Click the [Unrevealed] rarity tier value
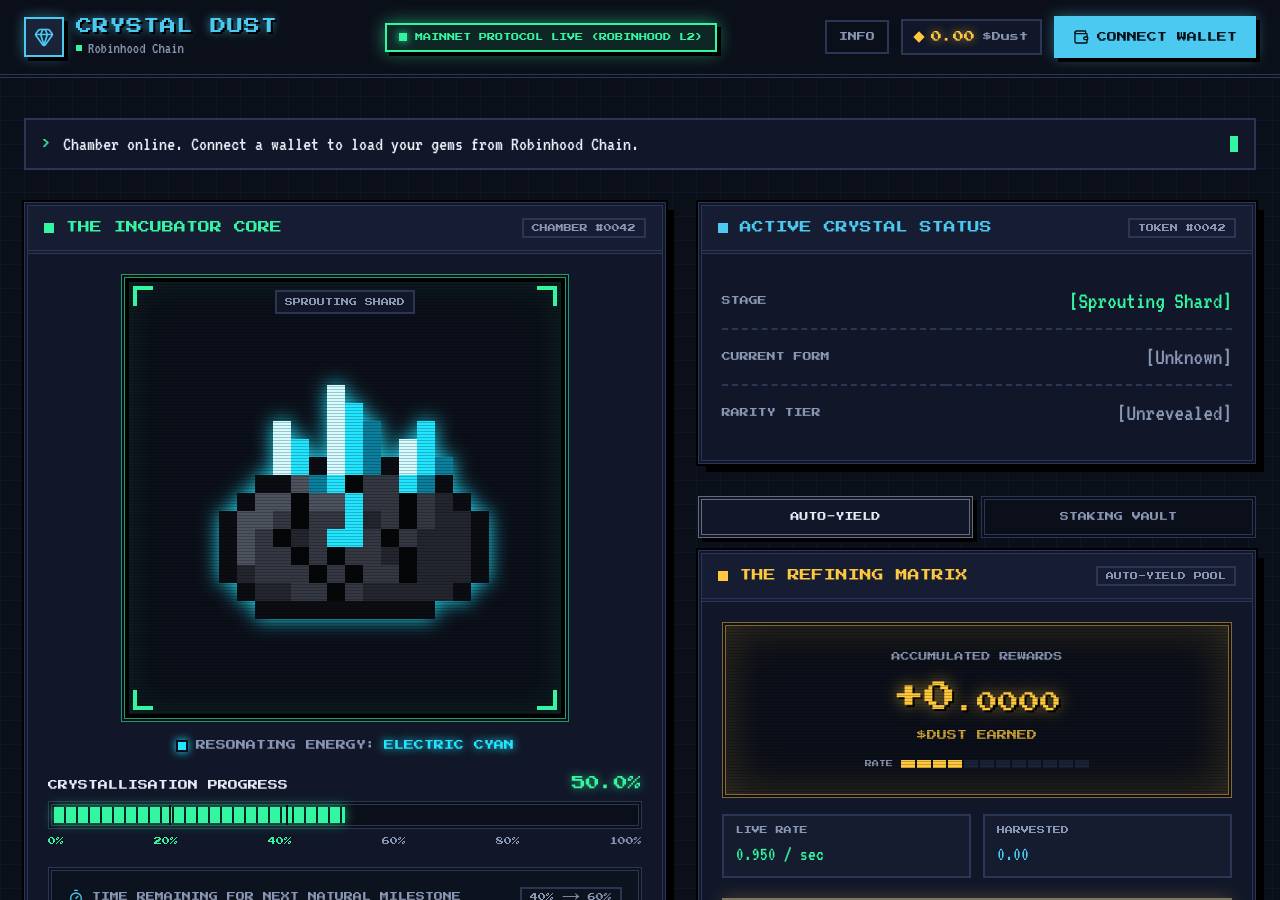Screen dimensions: 1280x900 (1174, 414)
